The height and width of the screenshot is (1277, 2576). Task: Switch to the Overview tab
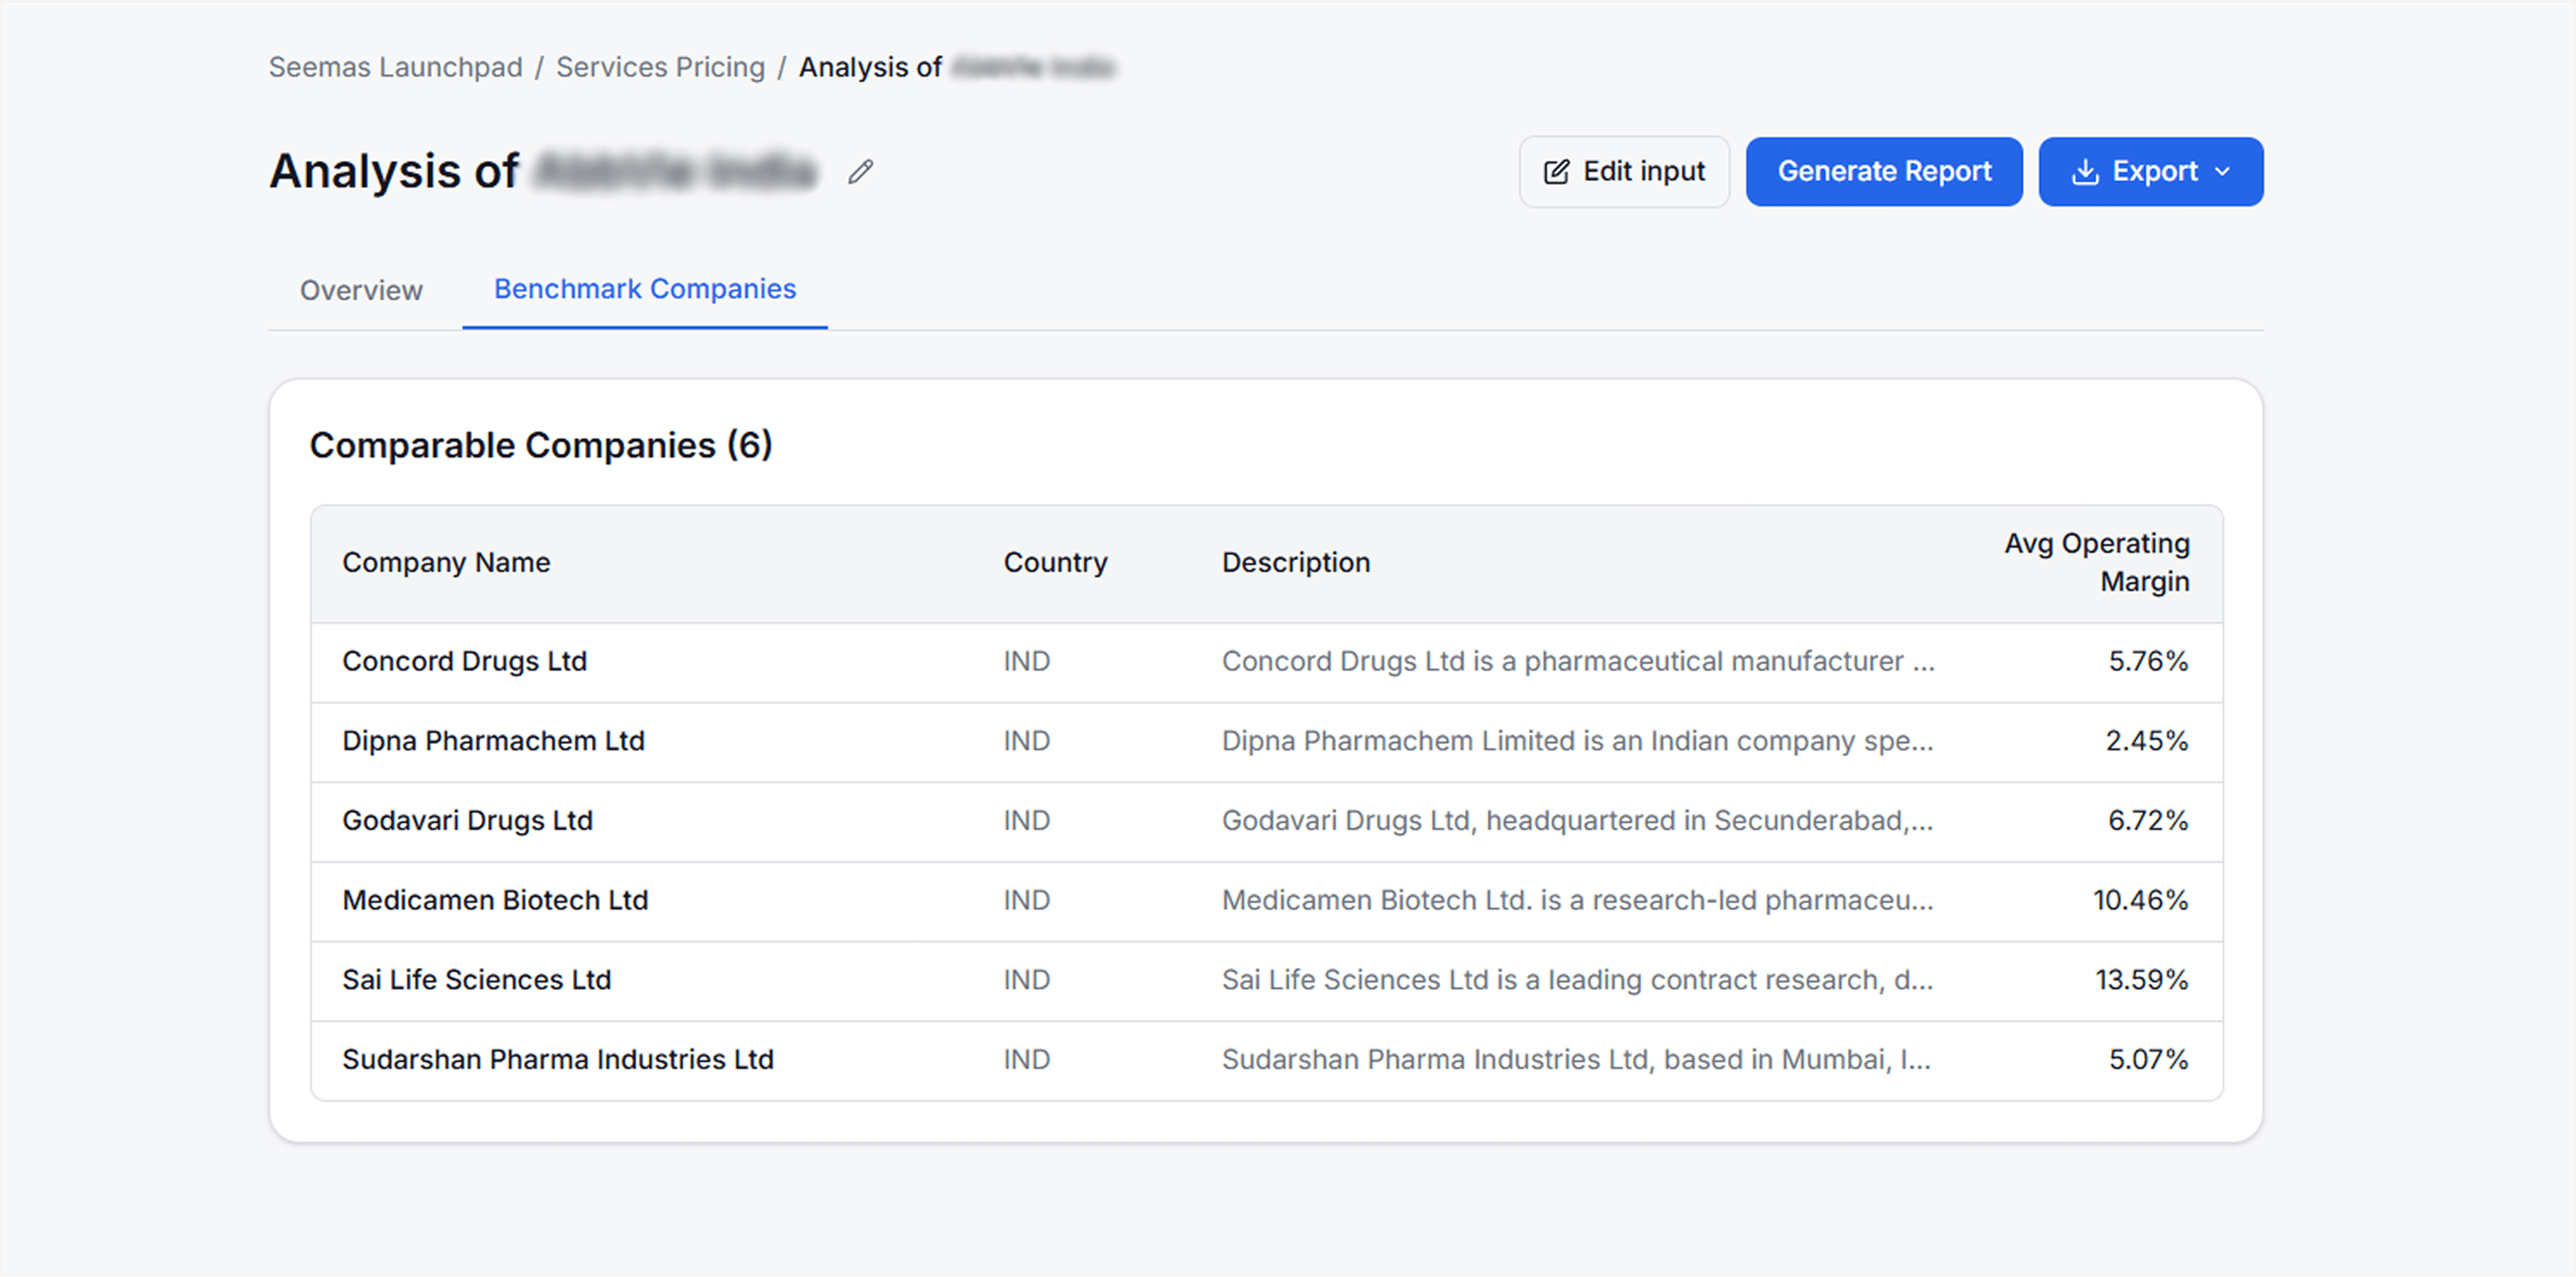point(361,290)
